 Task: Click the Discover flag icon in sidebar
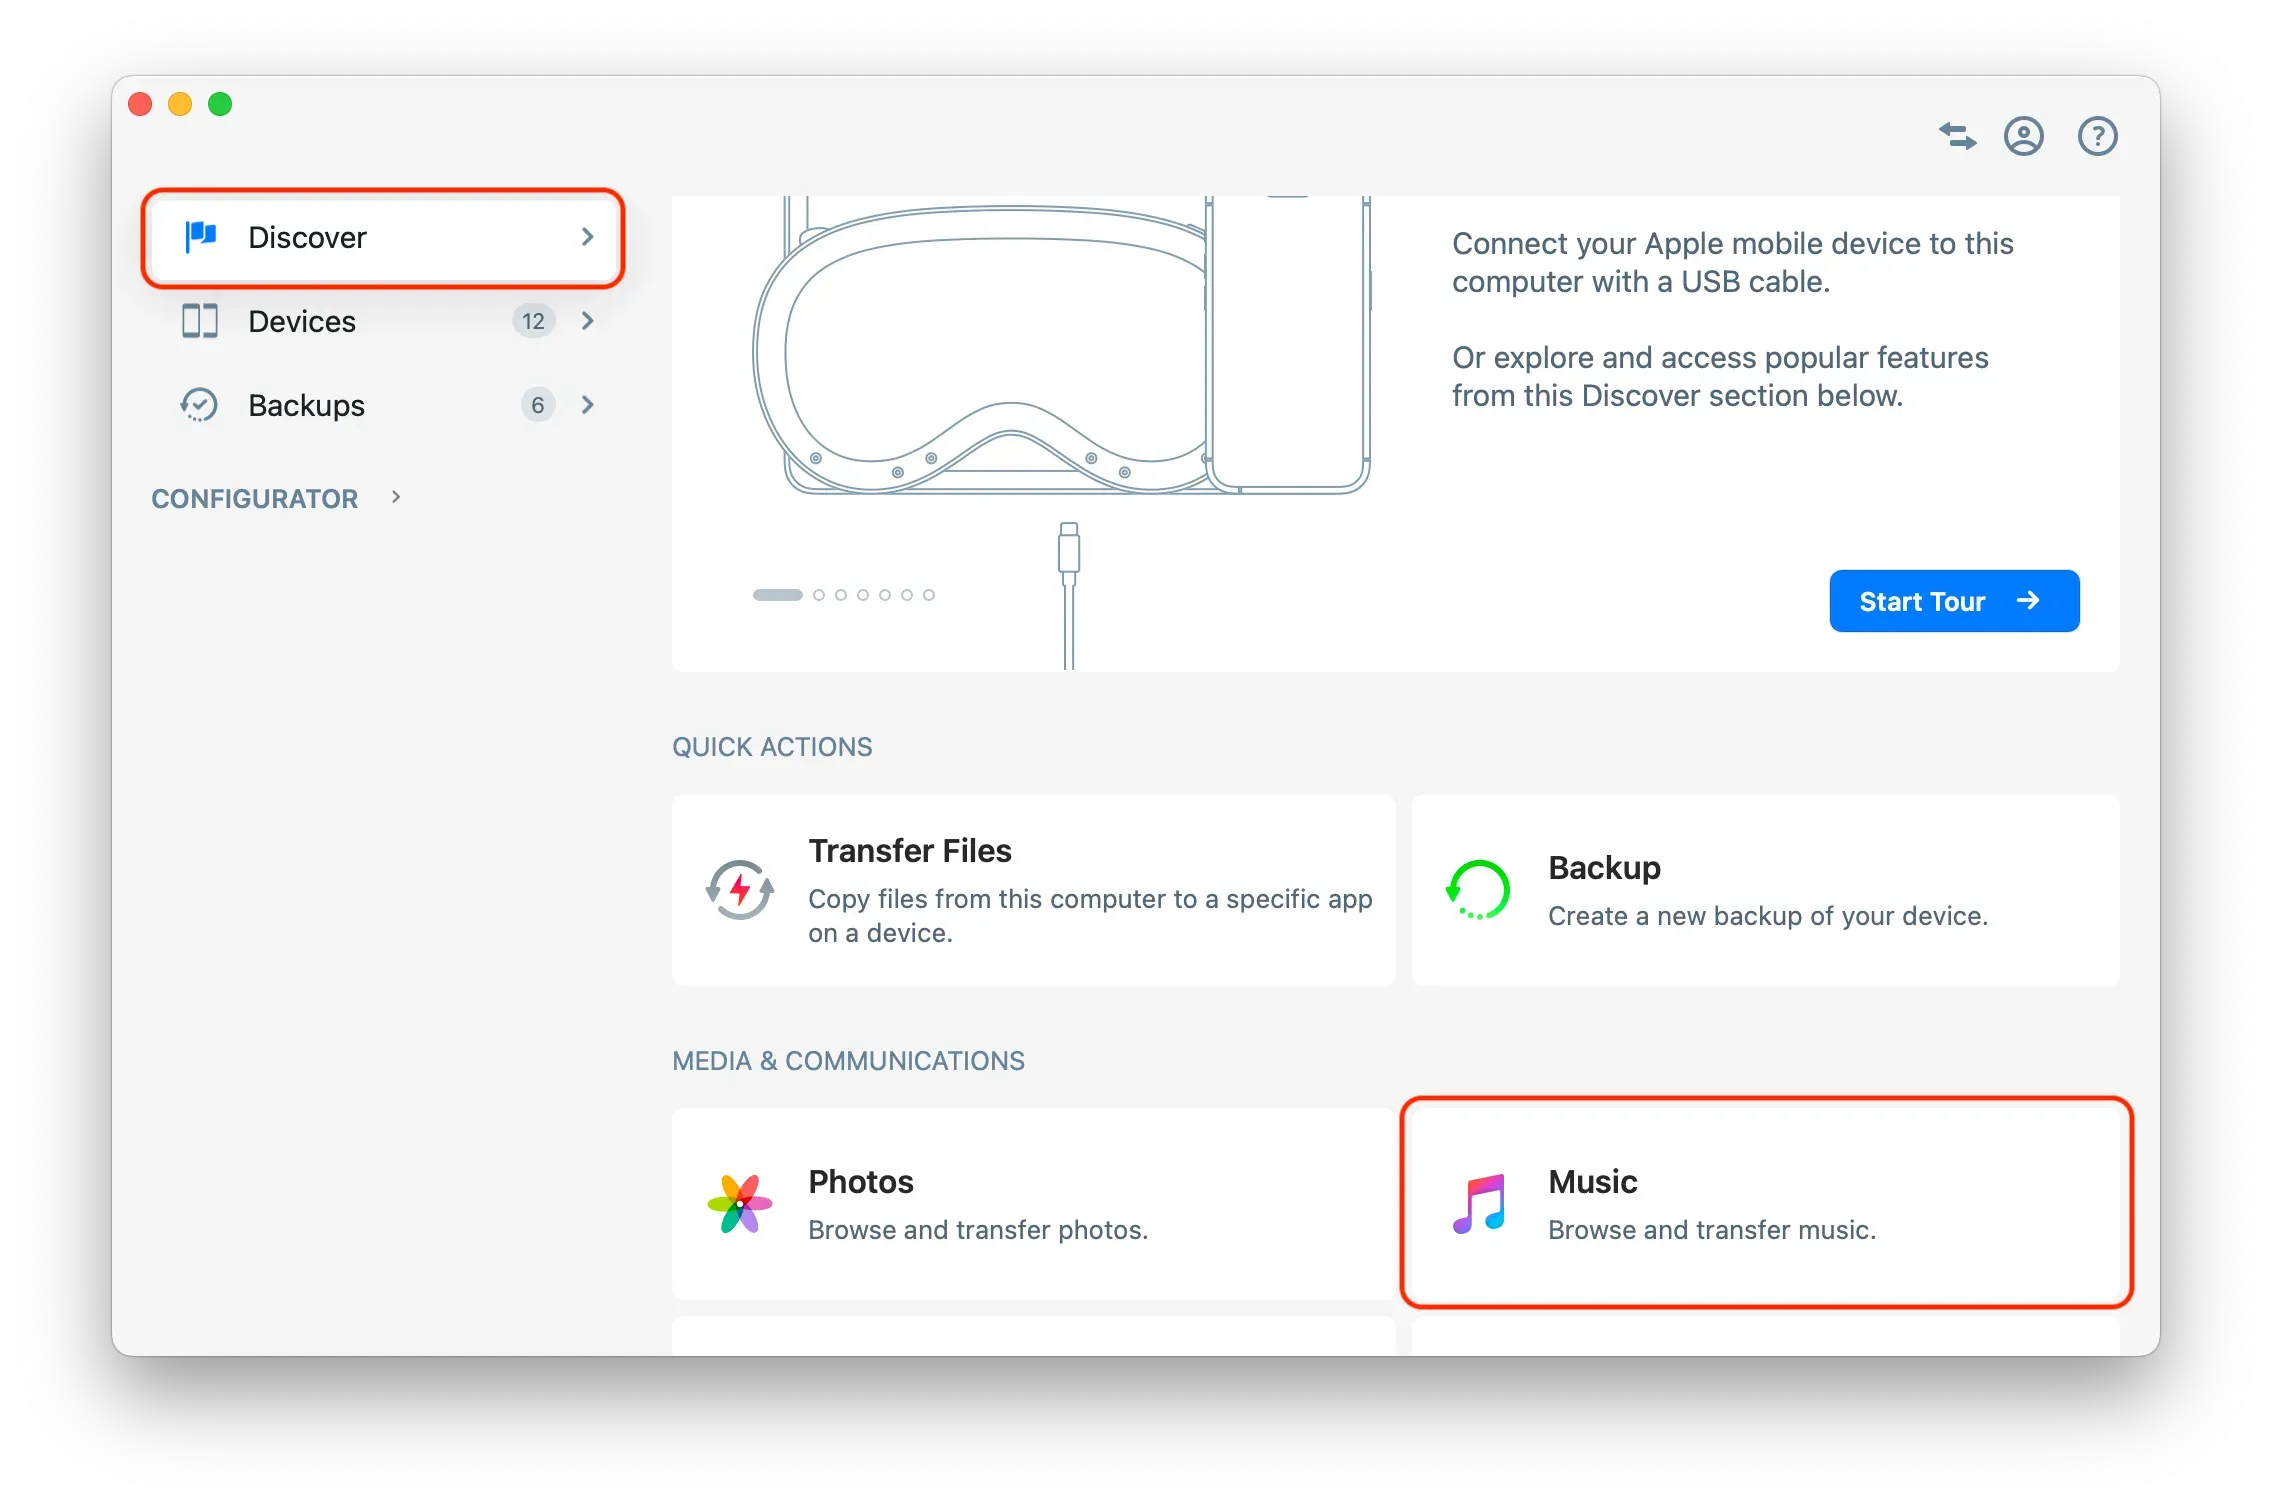coord(201,237)
